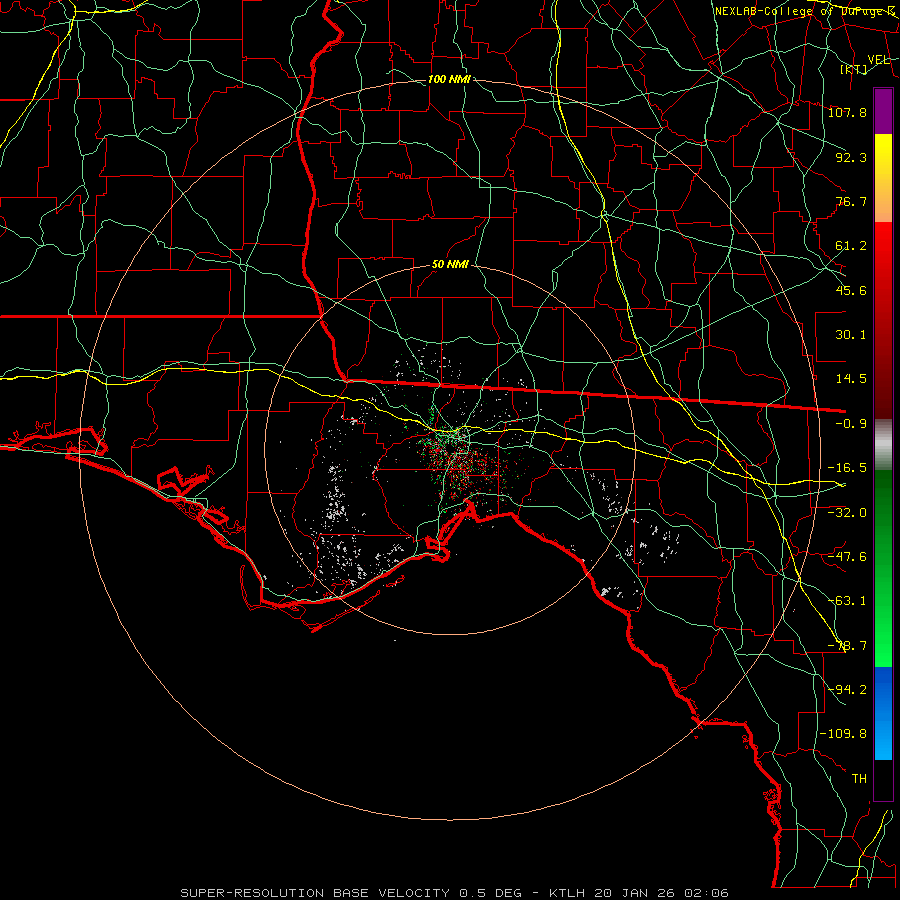Viewport: 900px width, 900px height.
Task: Click the -0.9 legend value
Action: click(851, 424)
